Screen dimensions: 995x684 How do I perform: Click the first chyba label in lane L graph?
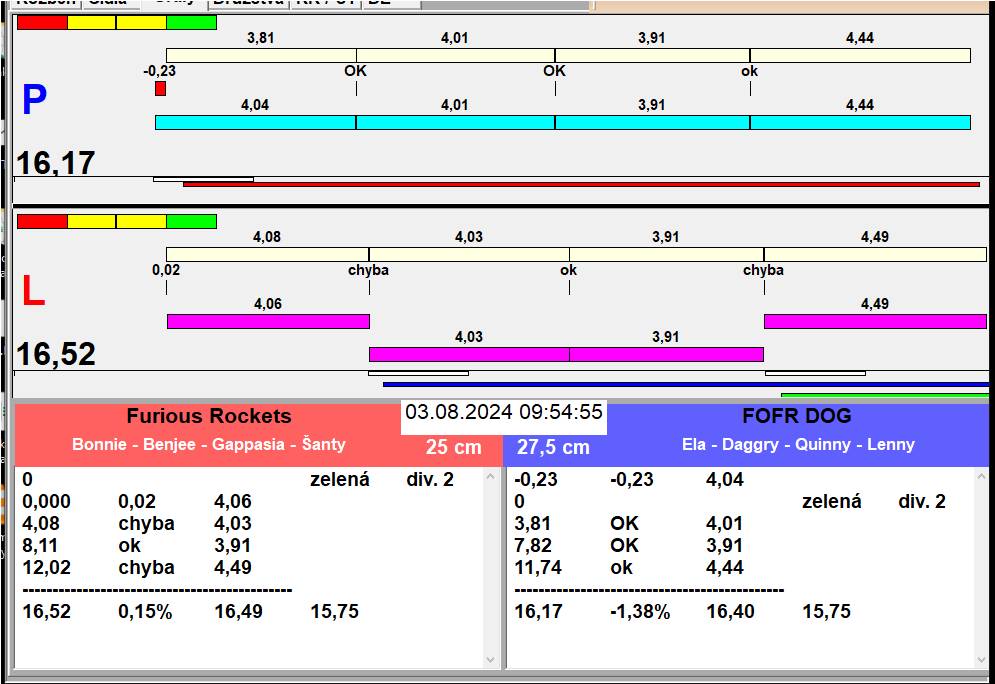[368, 270]
